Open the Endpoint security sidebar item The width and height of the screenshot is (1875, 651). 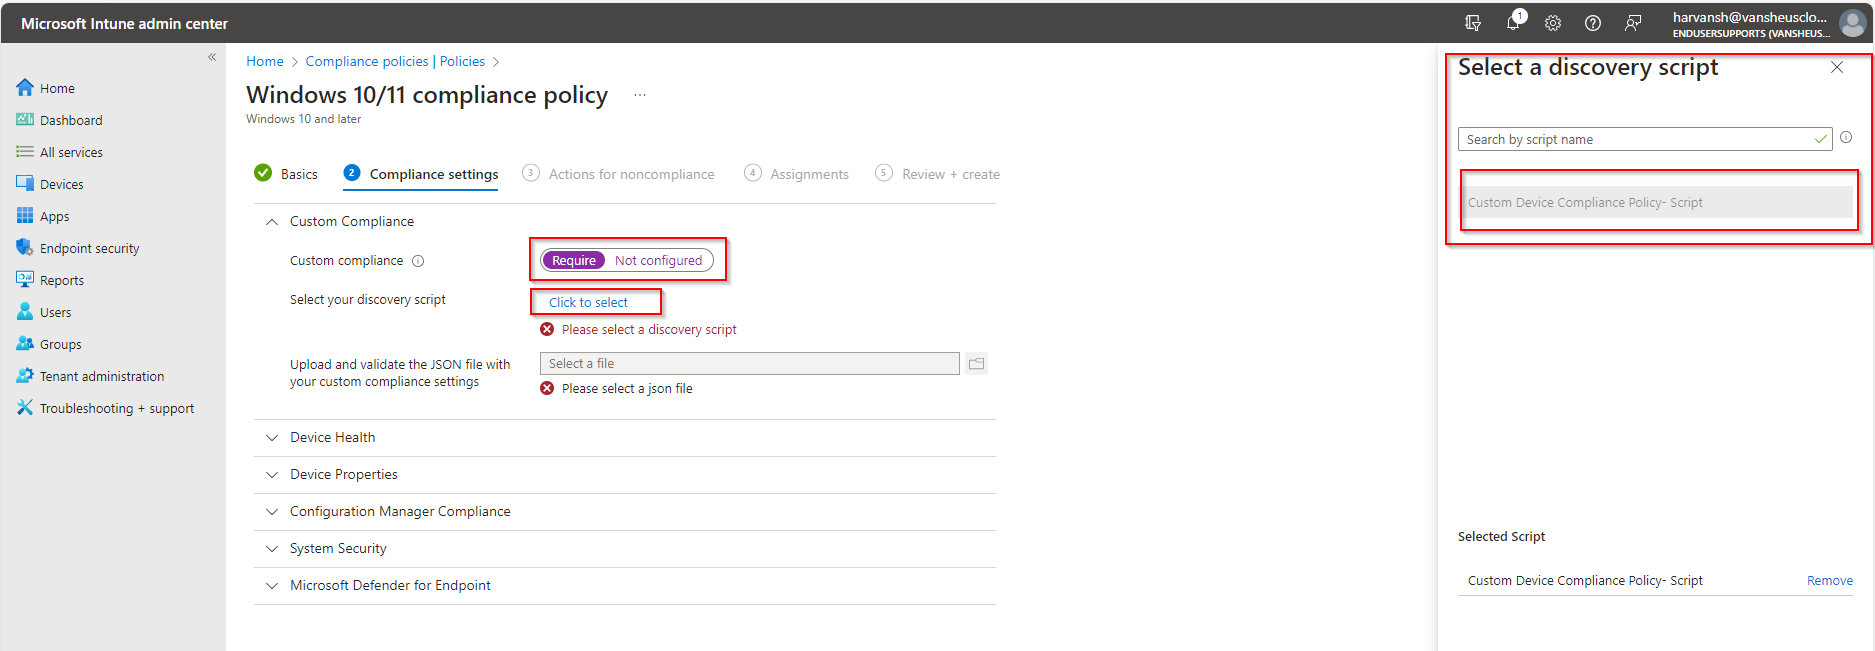tap(78, 248)
